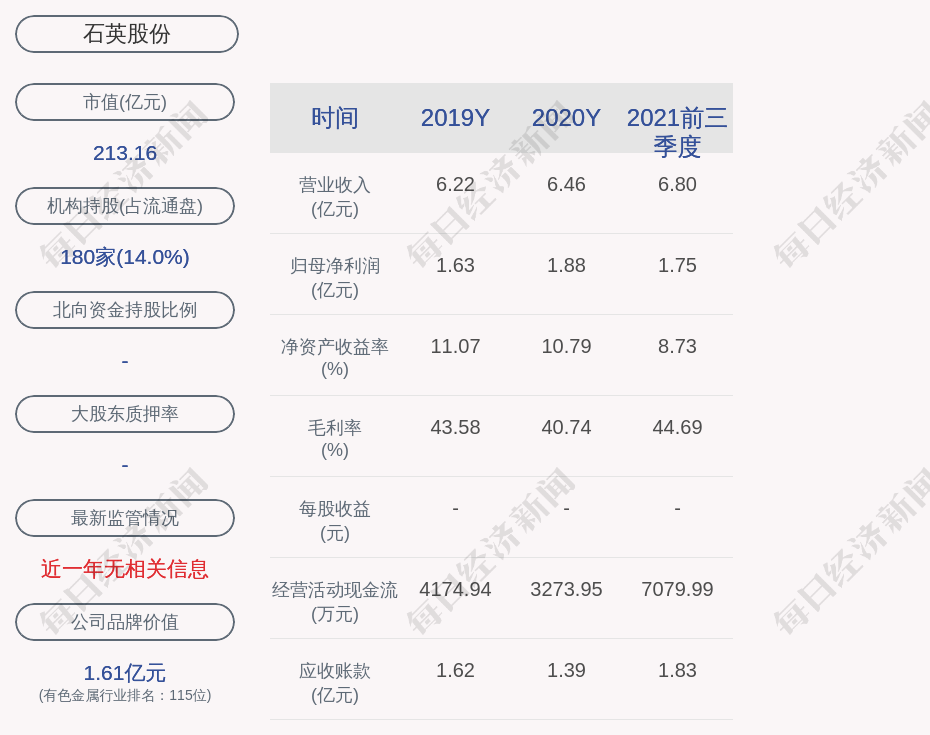Click gross margin value 44.69
Screen dimensions: 930x735
tap(677, 427)
